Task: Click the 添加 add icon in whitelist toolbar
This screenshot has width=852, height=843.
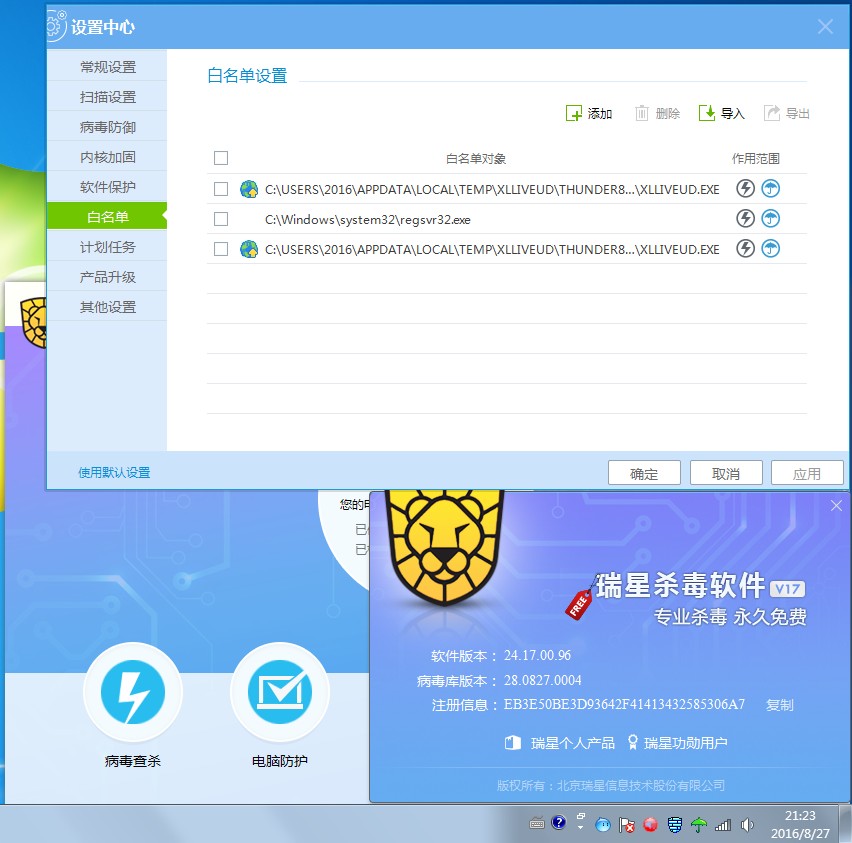Action: click(x=573, y=113)
